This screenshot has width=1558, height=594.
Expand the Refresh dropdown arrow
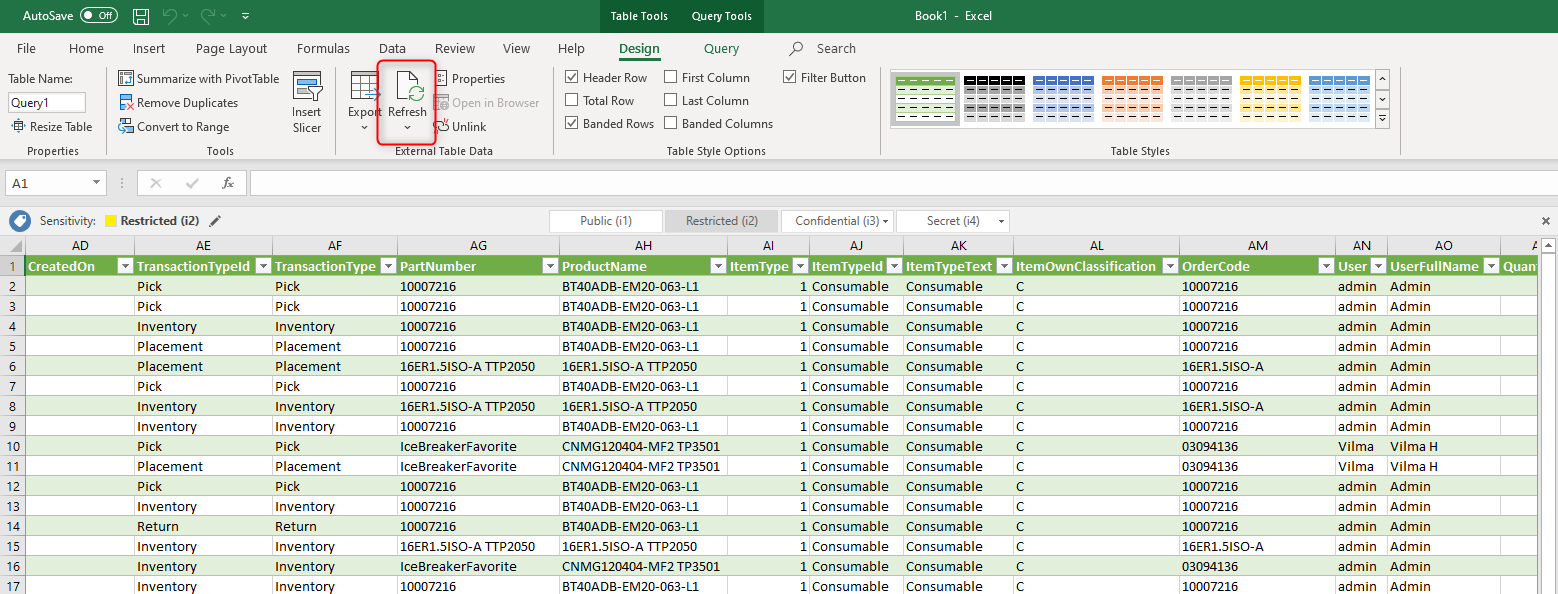(x=407, y=127)
